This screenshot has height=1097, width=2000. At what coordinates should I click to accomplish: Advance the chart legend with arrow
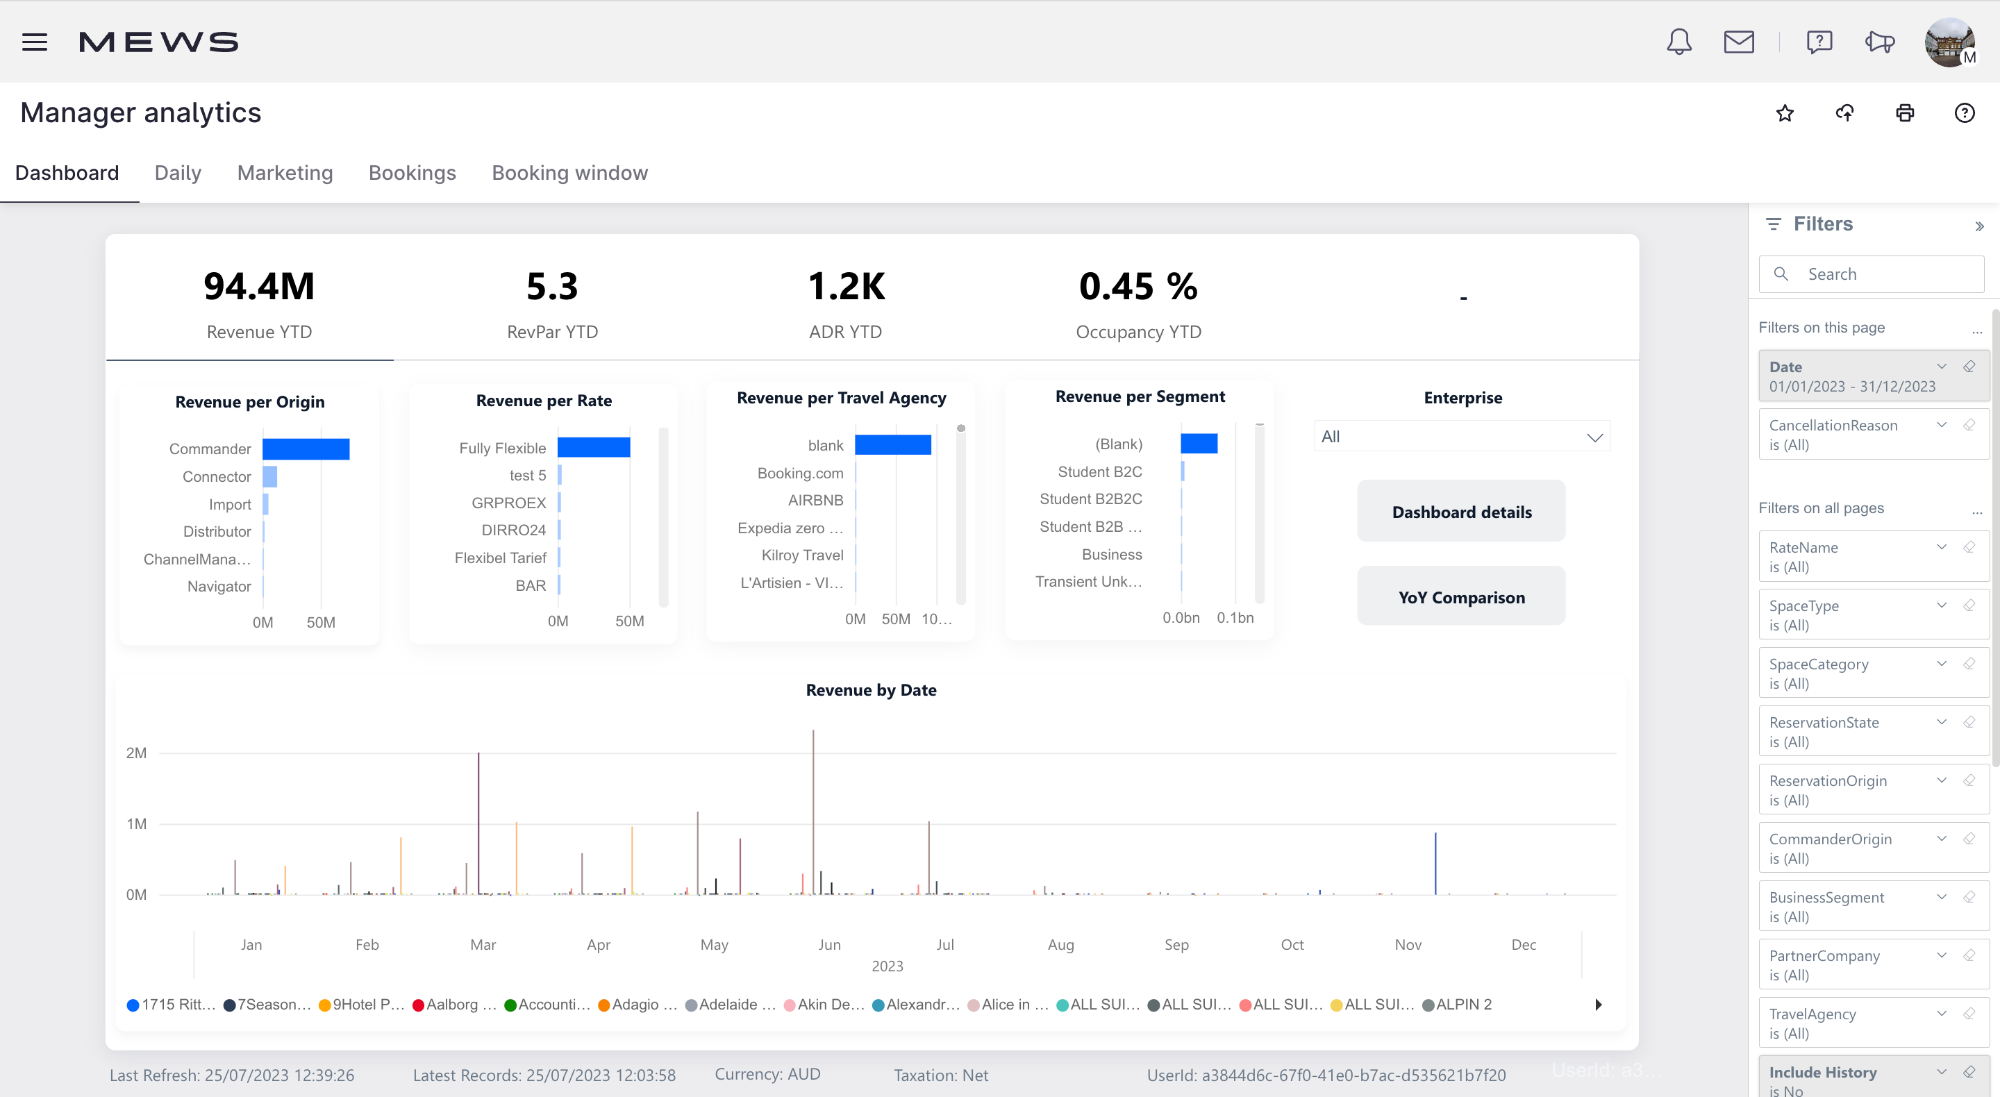(1598, 1005)
